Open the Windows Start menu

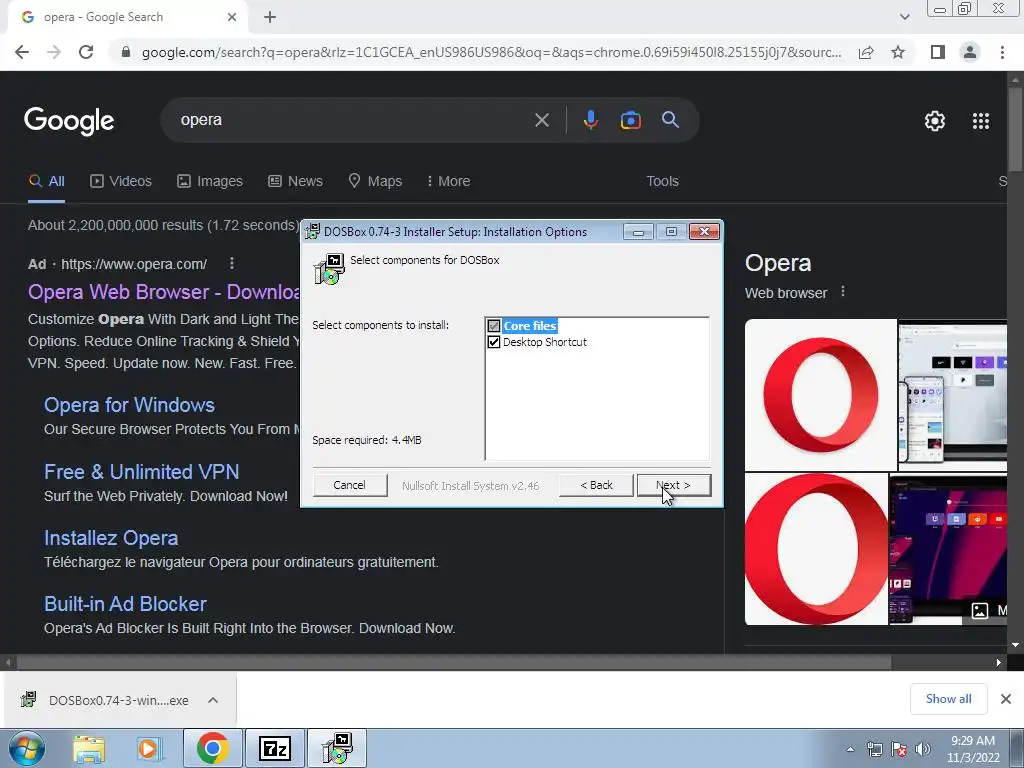coord(27,749)
